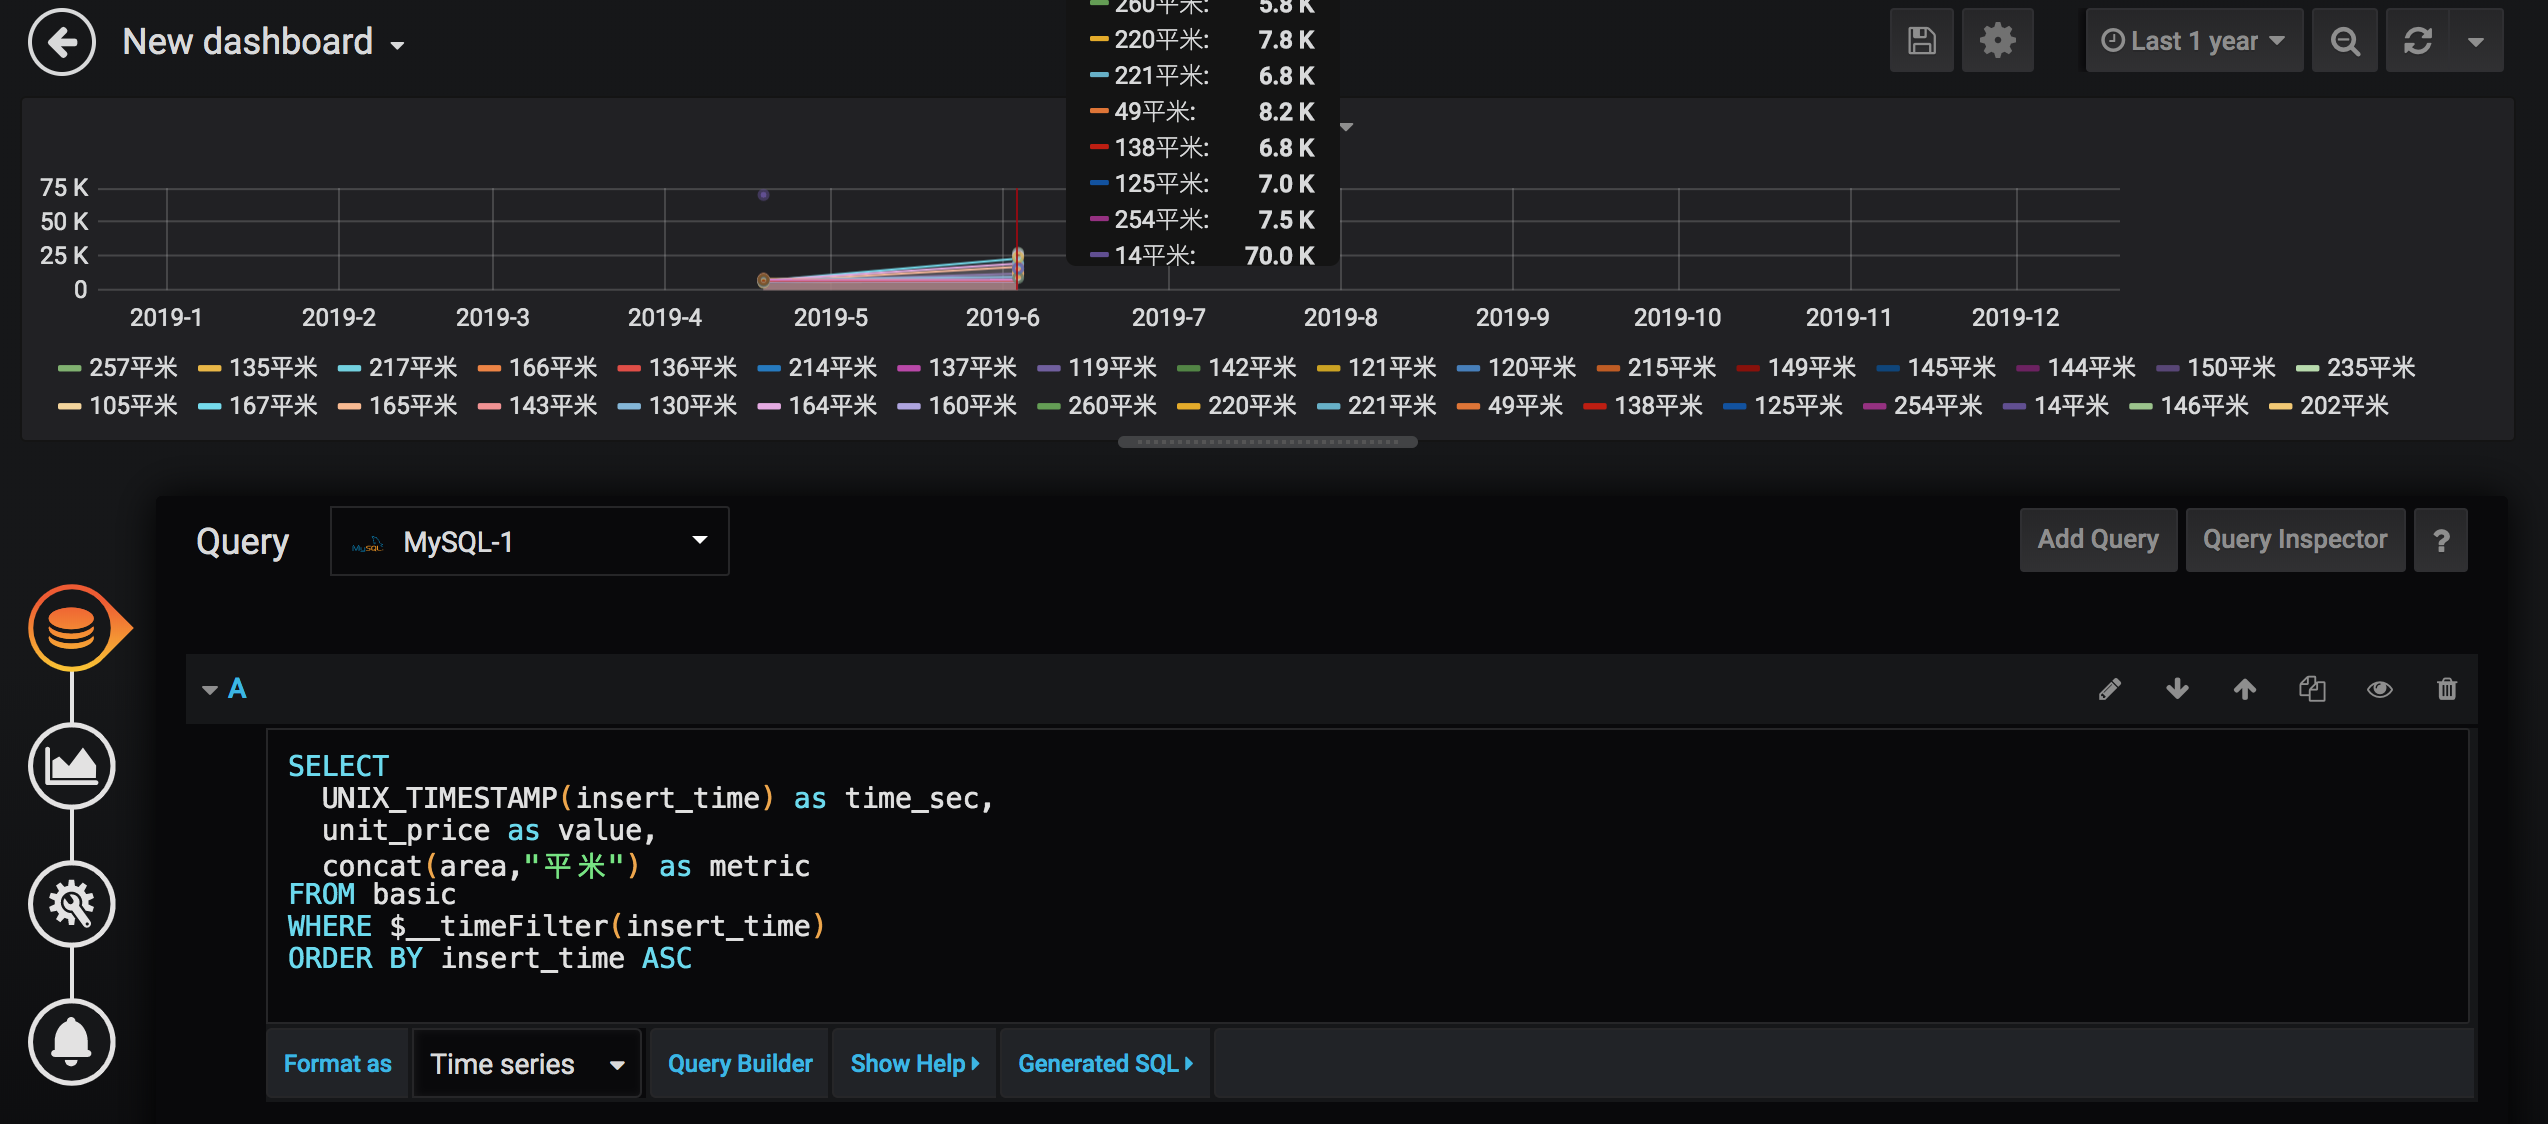The image size is (2548, 1124).
Task: Delete query A with trash icon
Action: pos(2447,689)
